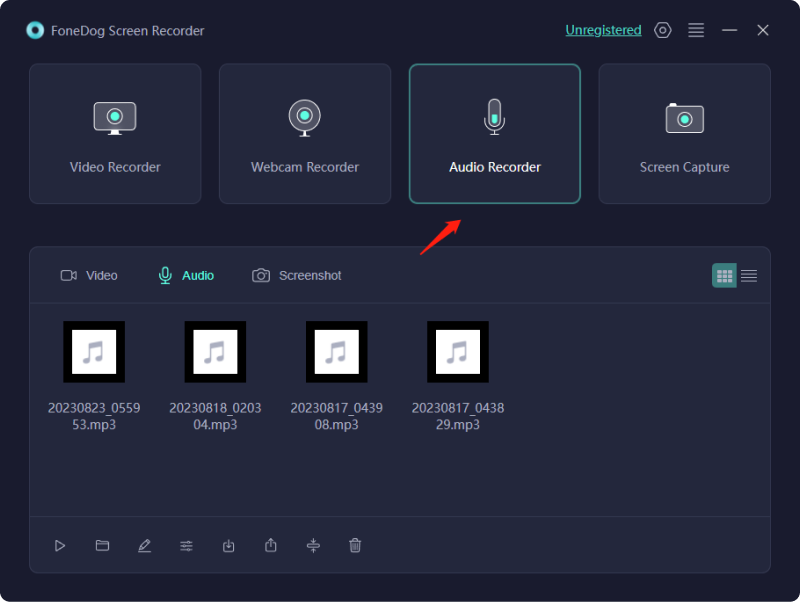Viewport: 800px width, 602px height.
Task: Open the Video Recorder tool
Action: [x=115, y=133]
